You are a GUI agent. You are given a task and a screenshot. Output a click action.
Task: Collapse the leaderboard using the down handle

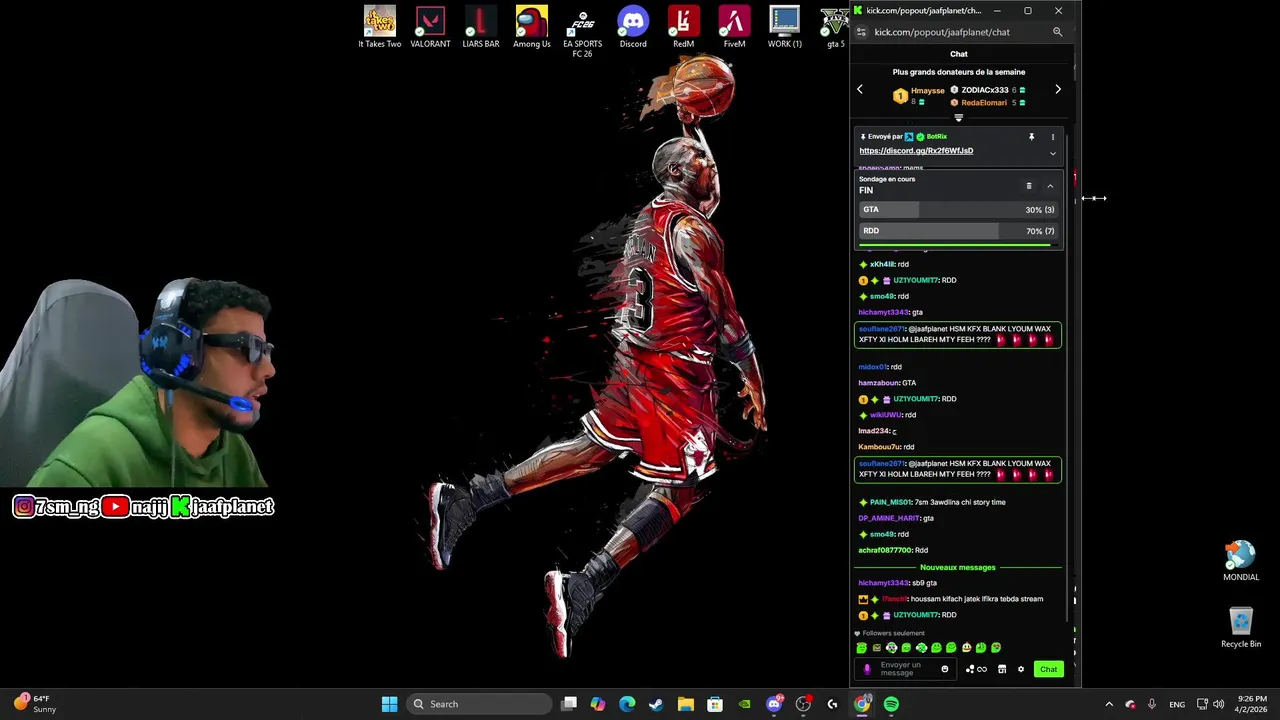pyautogui.click(x=958, y=118)
